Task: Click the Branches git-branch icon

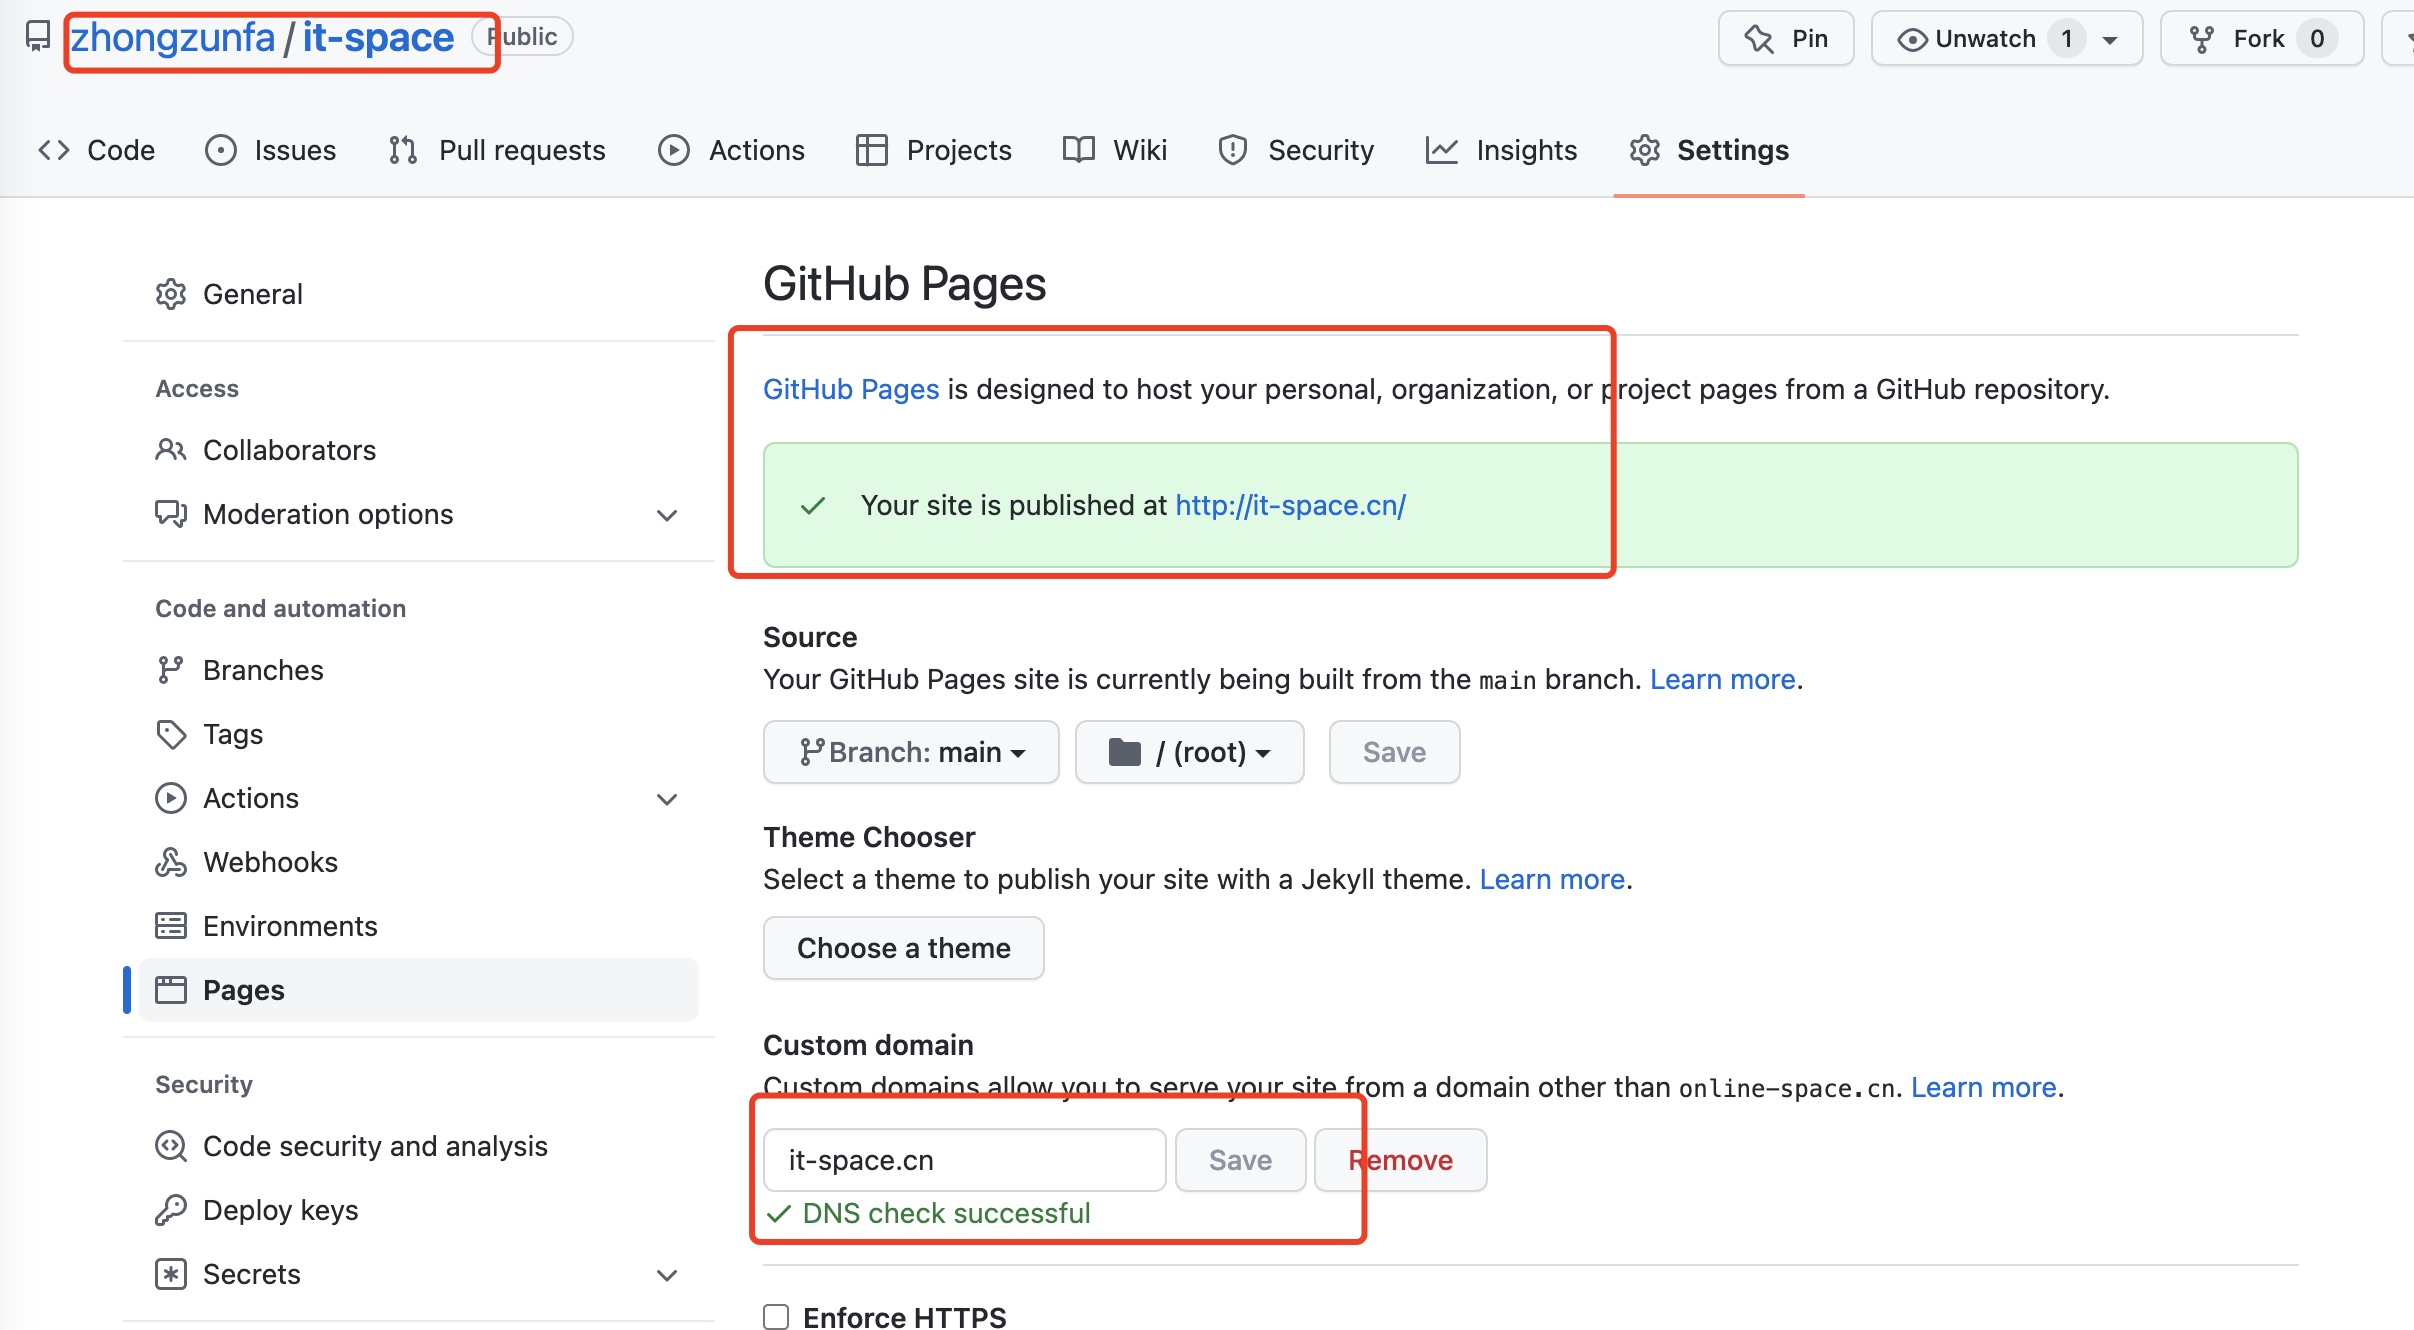Action: point(170,670)
